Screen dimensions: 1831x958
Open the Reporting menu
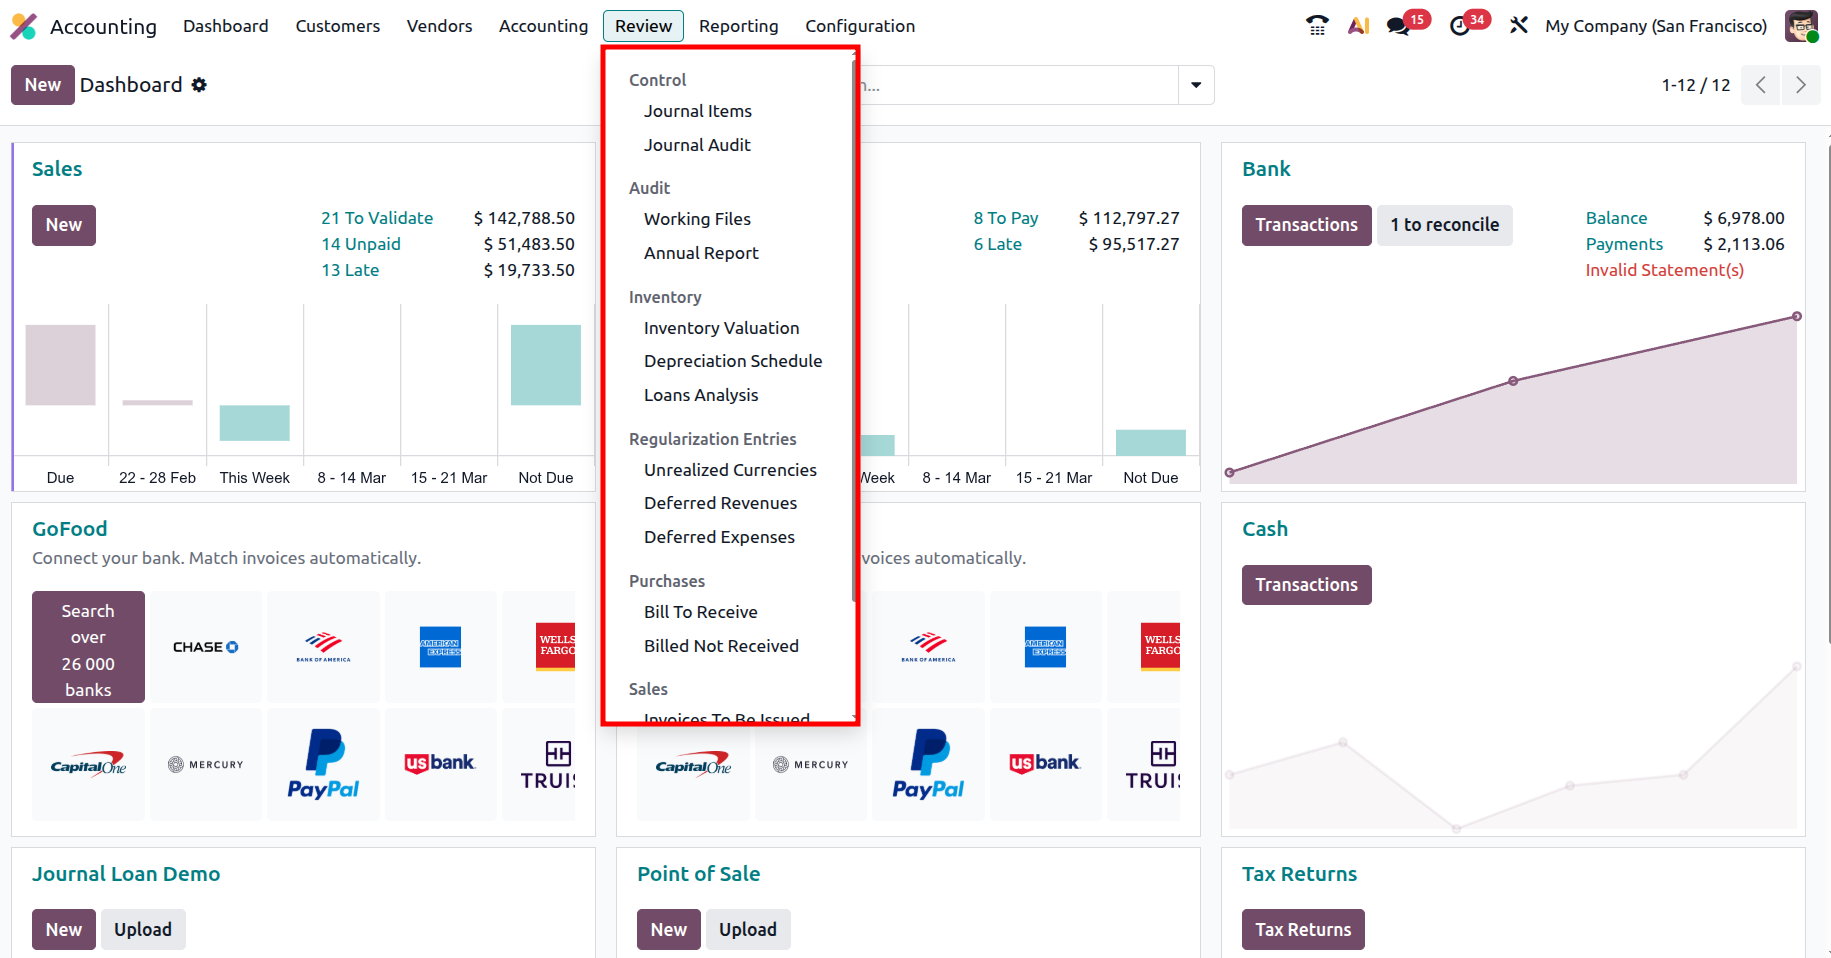pos(738,26)
